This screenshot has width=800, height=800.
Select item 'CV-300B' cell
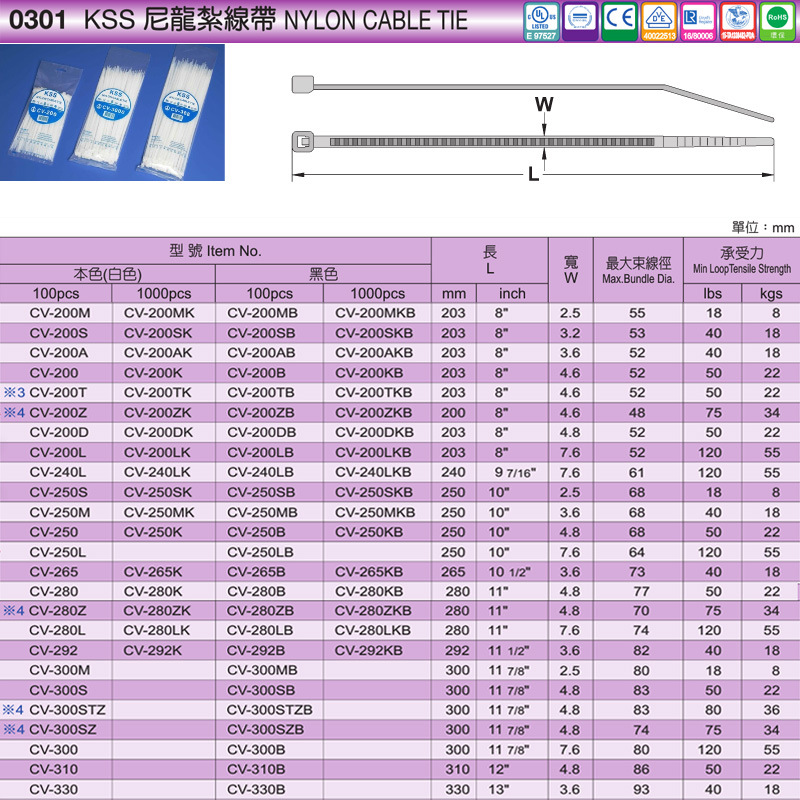[256, 750]
